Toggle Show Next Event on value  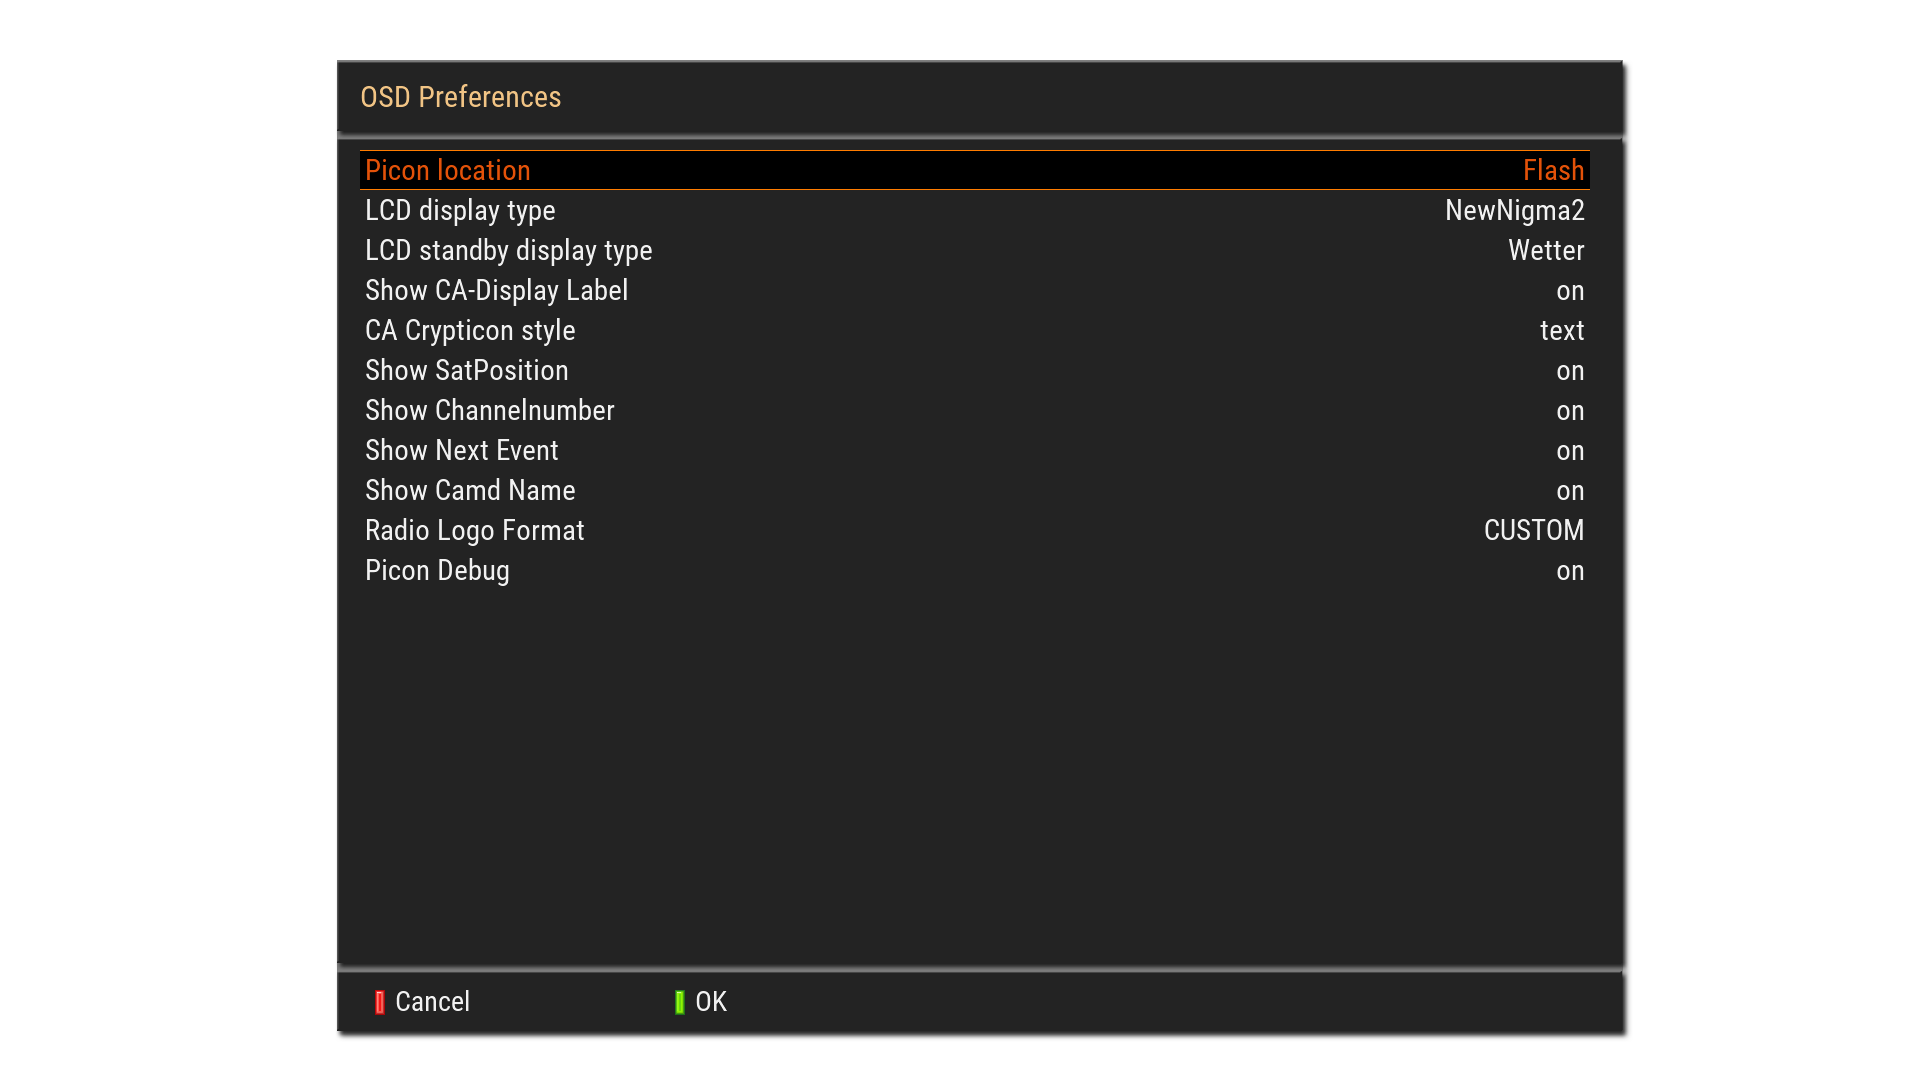click(1569, 451)
